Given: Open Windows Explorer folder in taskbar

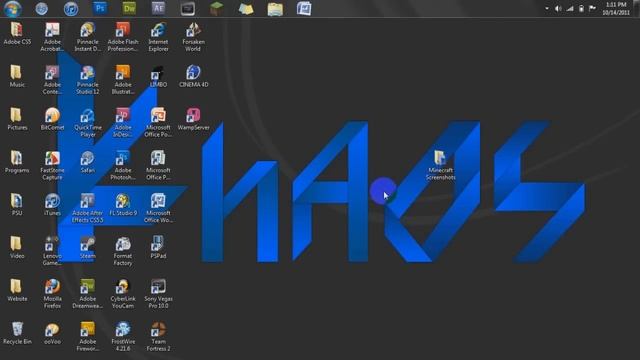Looking at the screenshot, I should [275, 9].
